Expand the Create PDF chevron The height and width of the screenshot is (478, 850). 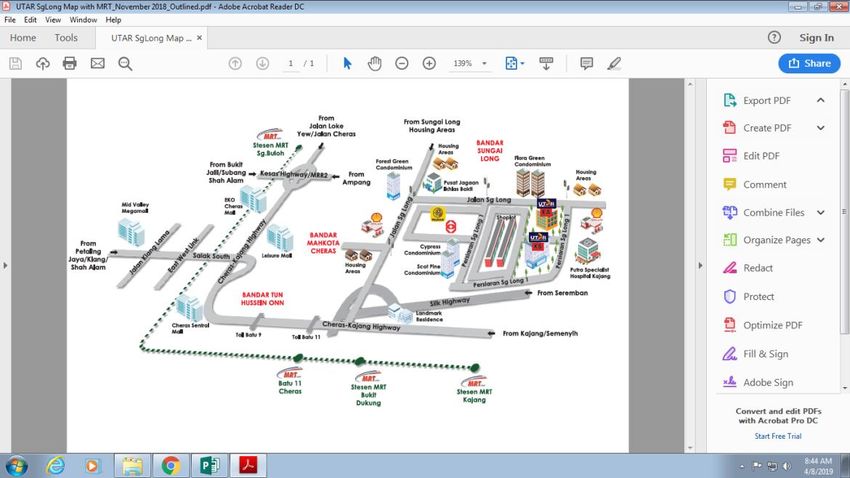click(821, 128)
